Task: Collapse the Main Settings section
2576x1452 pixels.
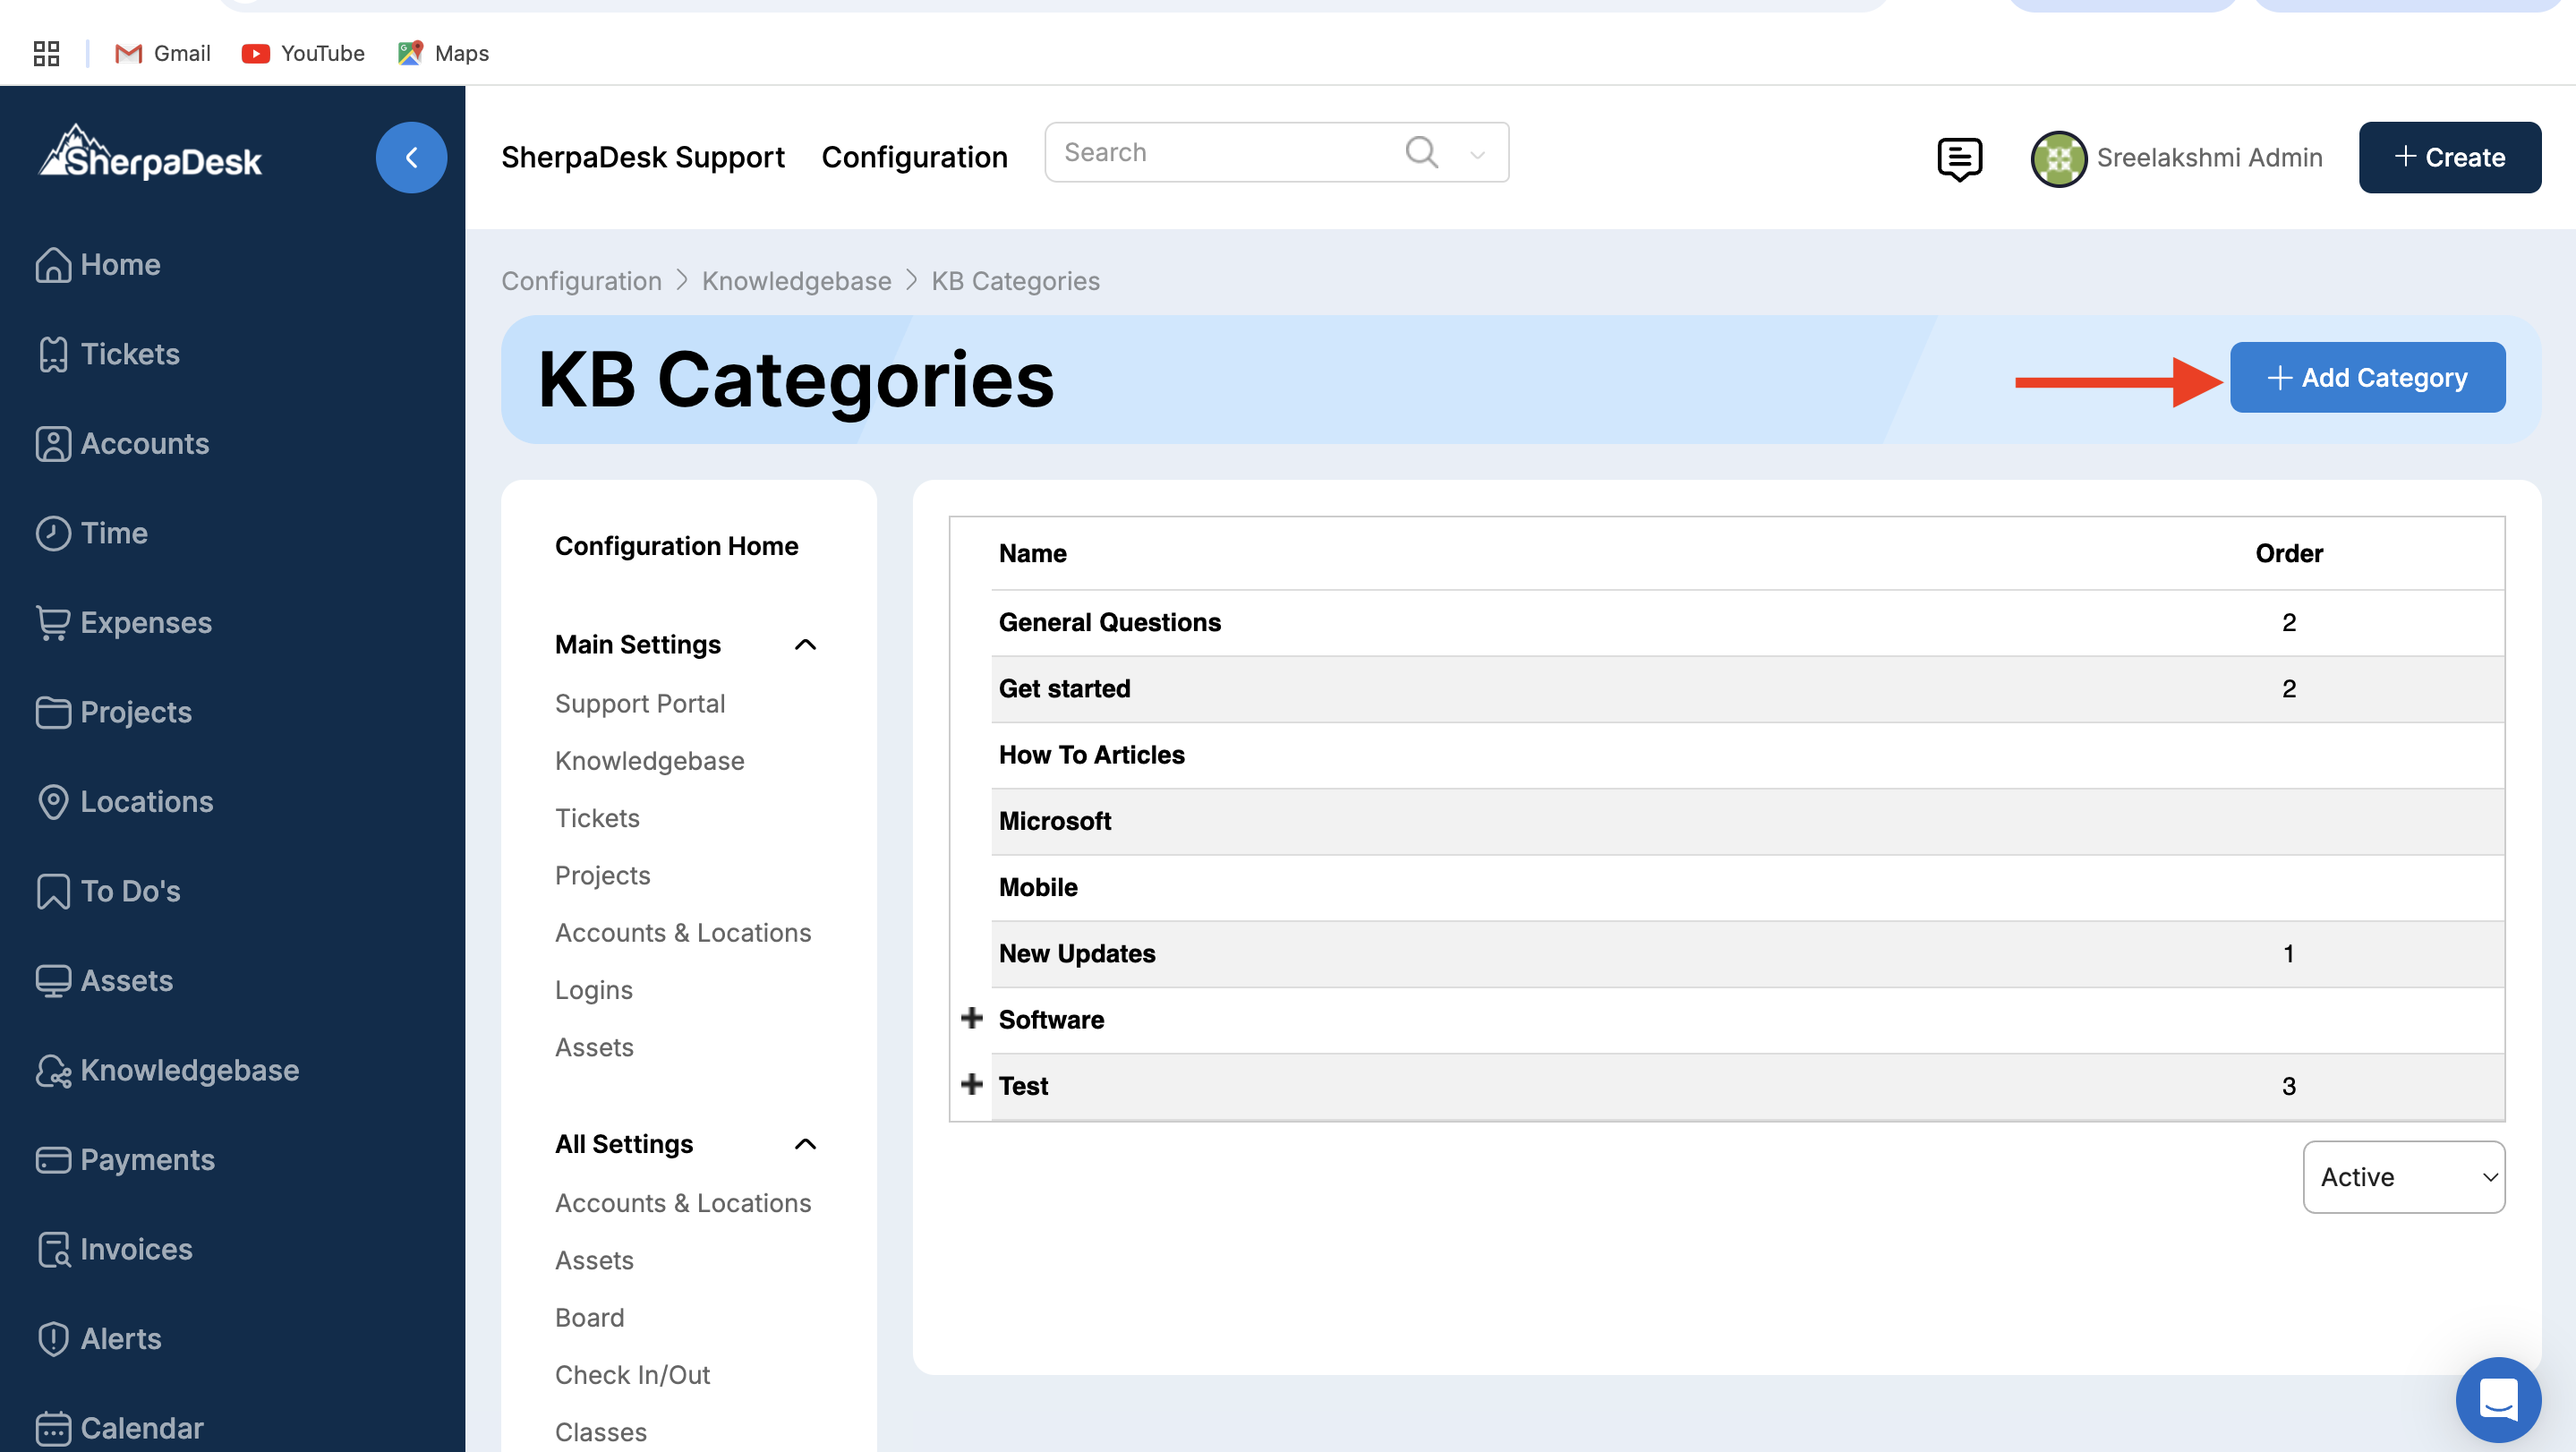Action: tap(805, 644)
